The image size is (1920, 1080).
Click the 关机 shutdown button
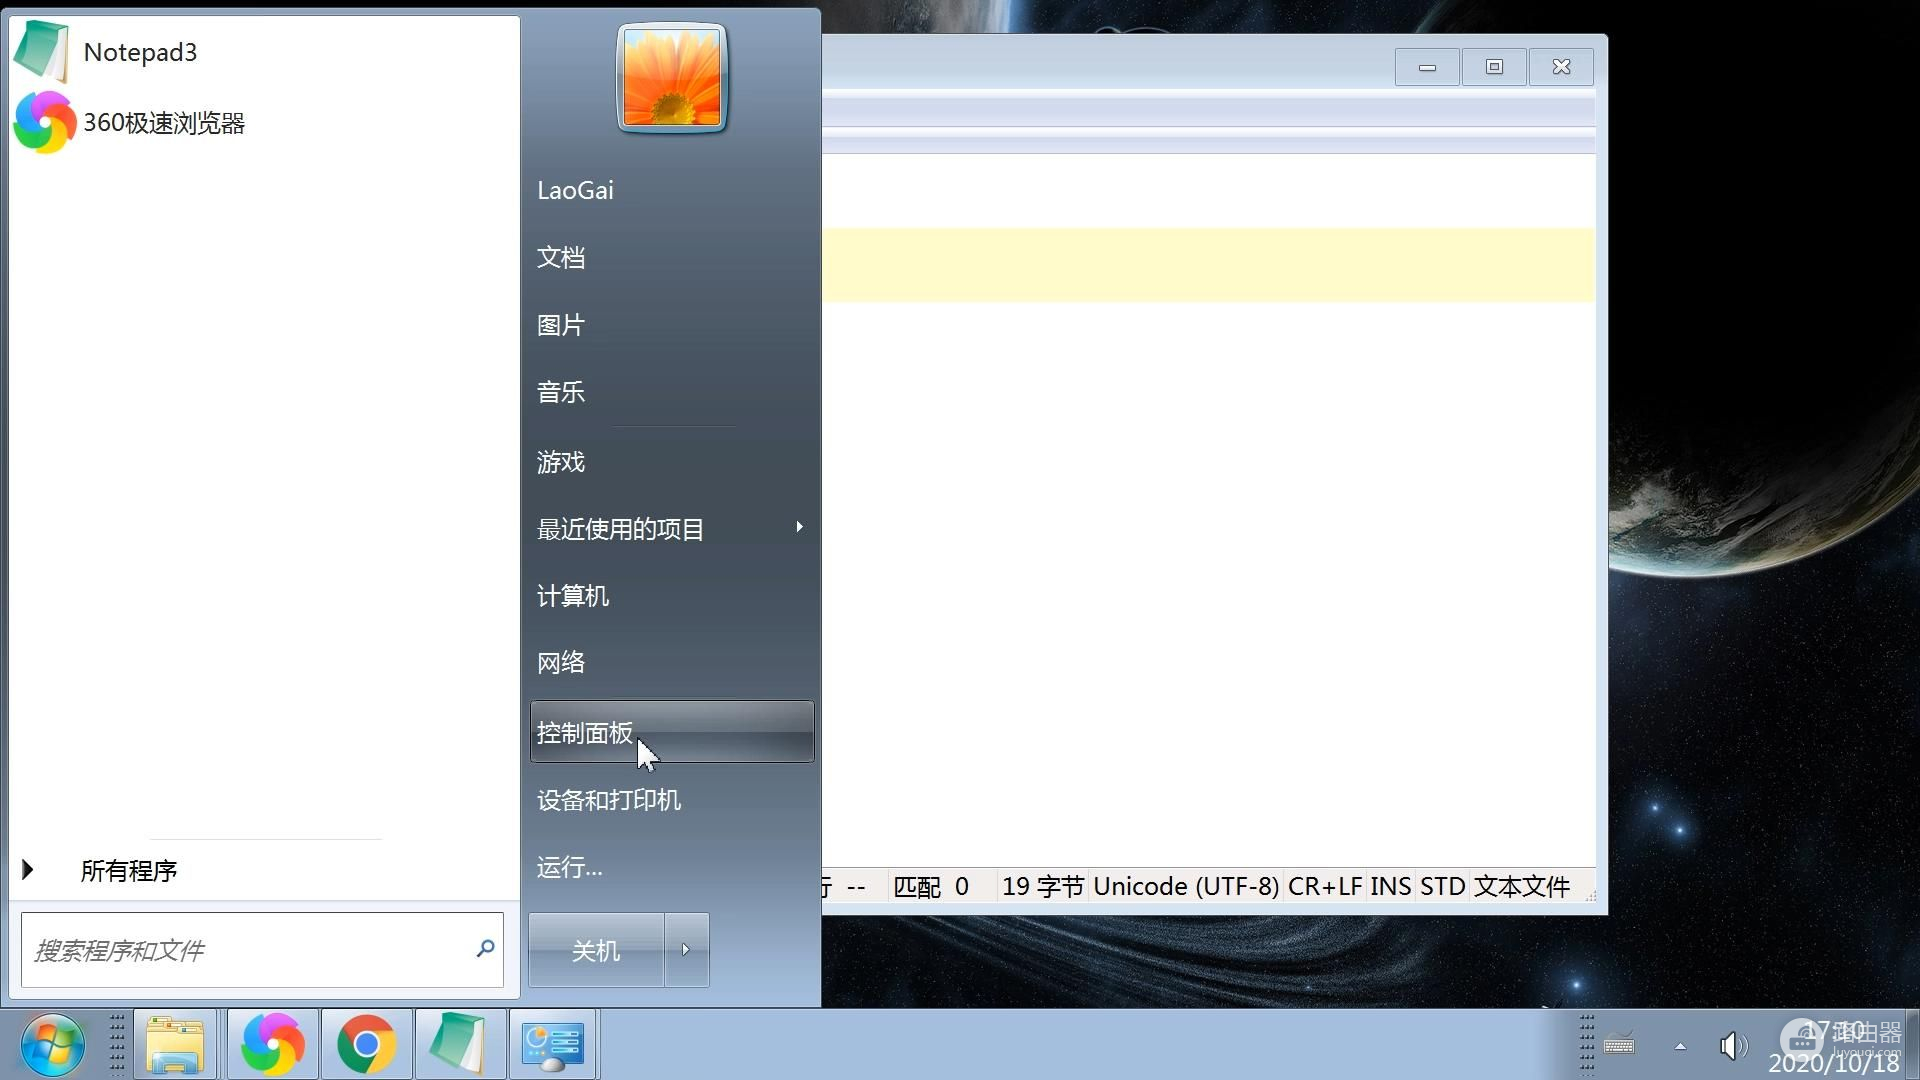tap(596, 950)
